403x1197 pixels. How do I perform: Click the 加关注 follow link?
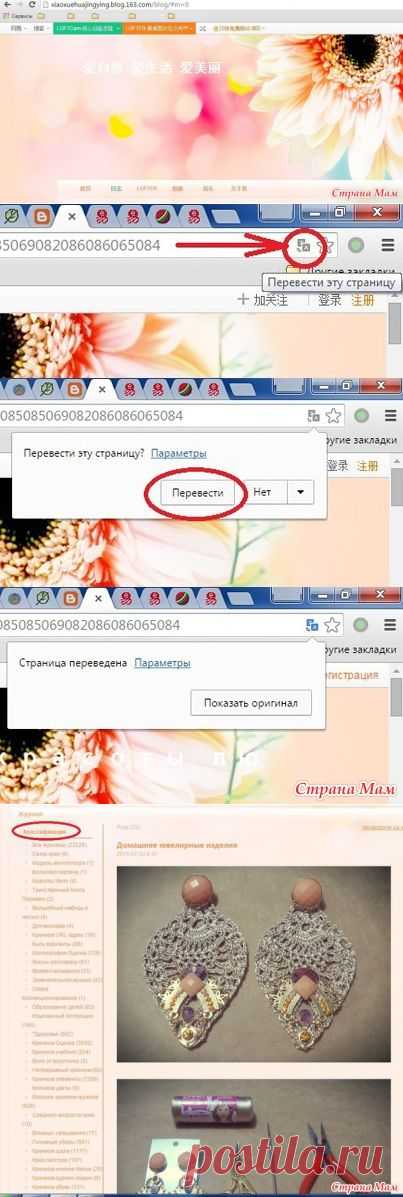[271, 300]
